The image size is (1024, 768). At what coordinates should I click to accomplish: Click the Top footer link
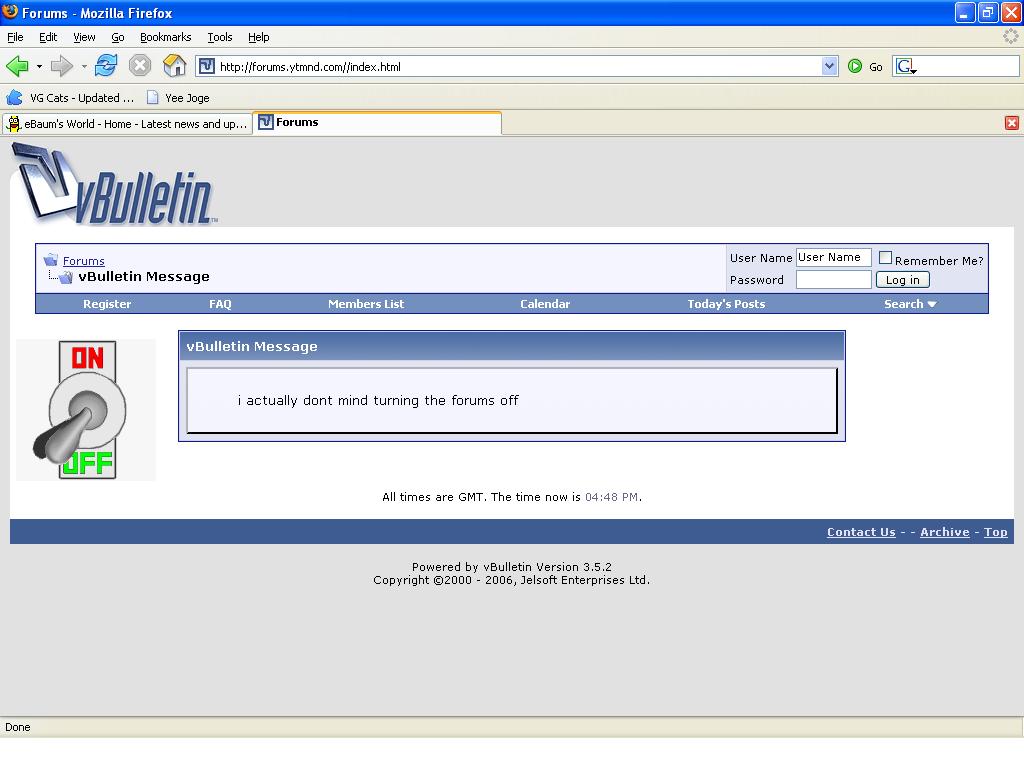point(995,532)
